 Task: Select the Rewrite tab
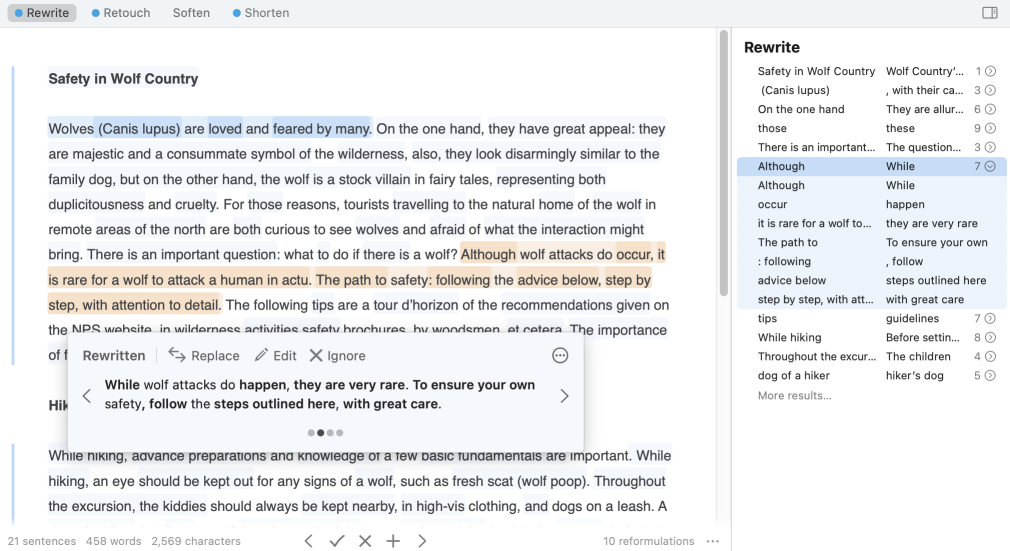pos(42,13)
